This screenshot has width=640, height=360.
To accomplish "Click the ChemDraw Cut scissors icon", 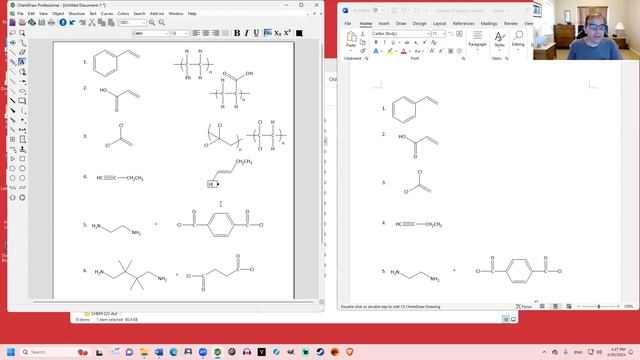I will (x=92, y=22).
